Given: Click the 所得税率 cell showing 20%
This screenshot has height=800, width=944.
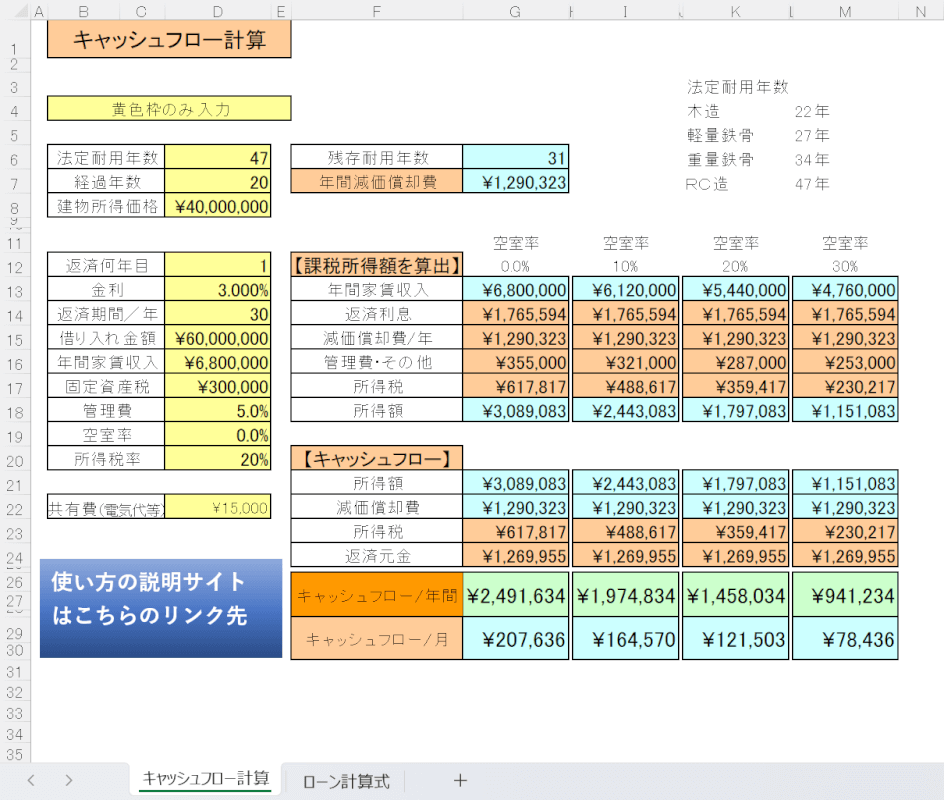Looking at the screenshot, I should (218, 459).
